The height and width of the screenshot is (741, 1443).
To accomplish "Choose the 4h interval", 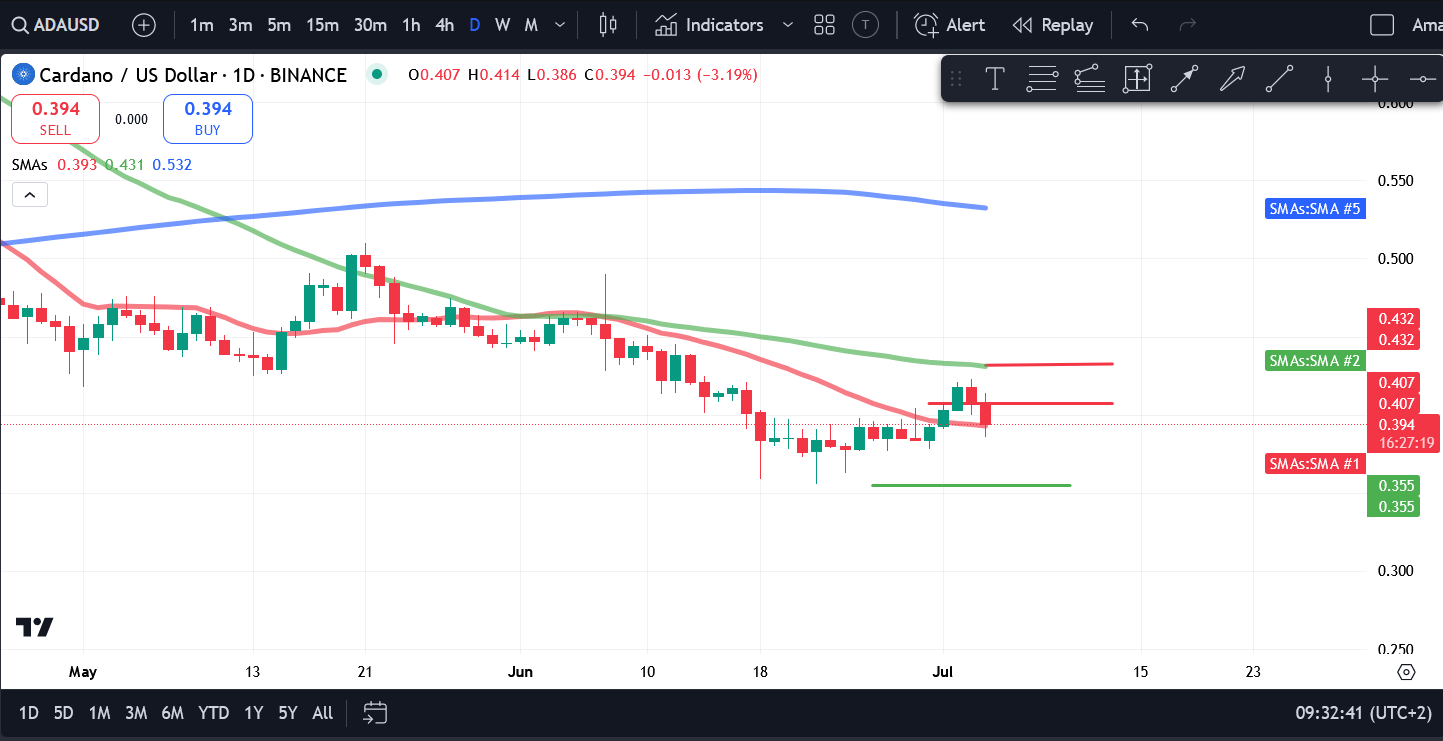I will pos(445,25).
